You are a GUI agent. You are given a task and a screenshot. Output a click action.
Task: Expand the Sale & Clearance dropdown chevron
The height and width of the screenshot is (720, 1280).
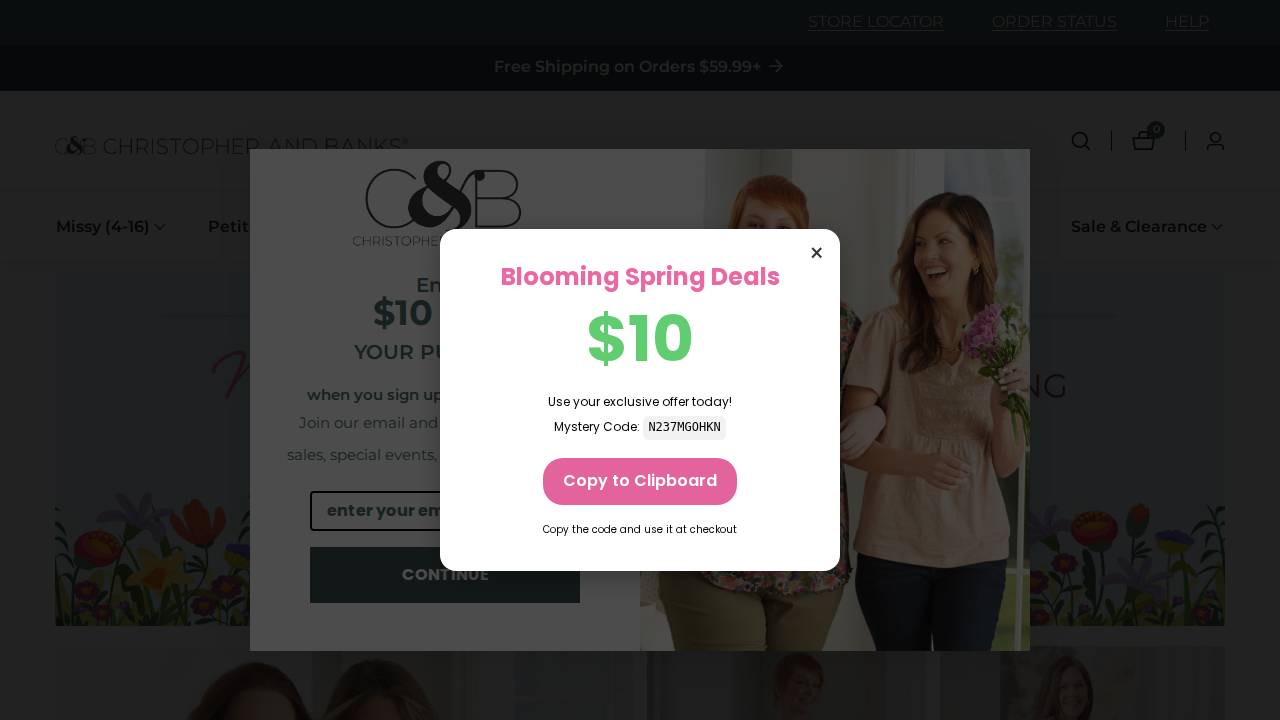coord(1217,227)
